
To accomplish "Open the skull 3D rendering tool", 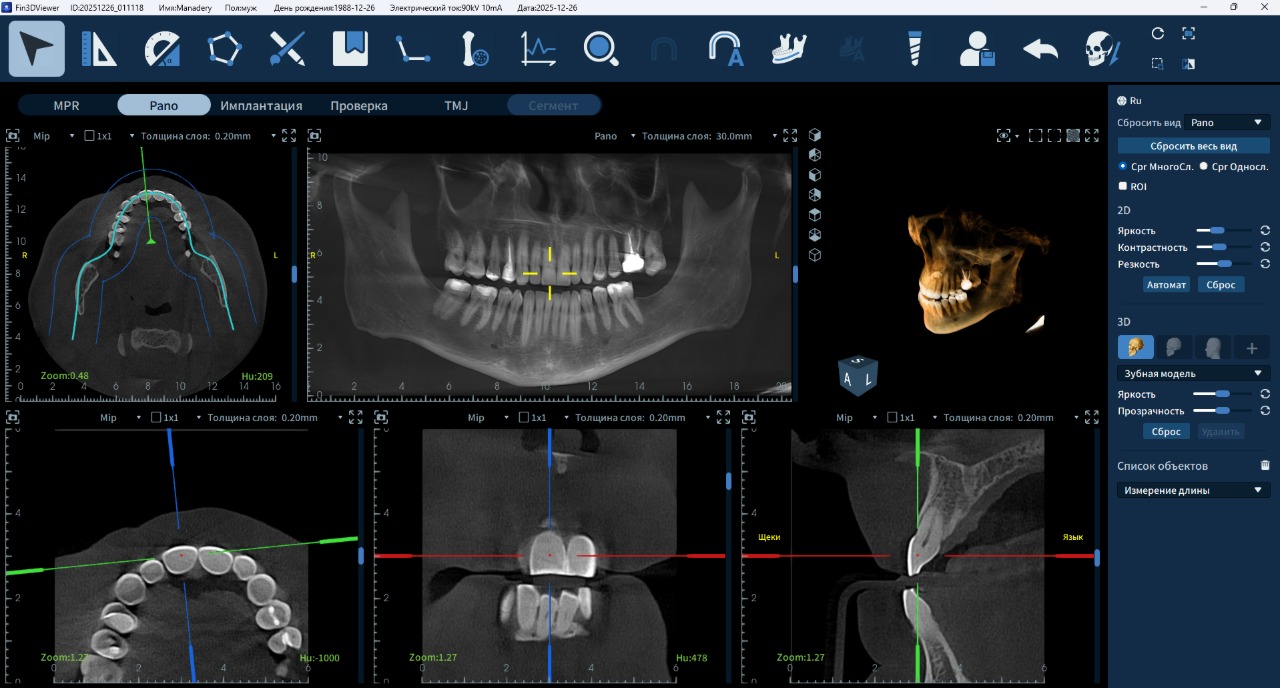I will (1102, 49).
